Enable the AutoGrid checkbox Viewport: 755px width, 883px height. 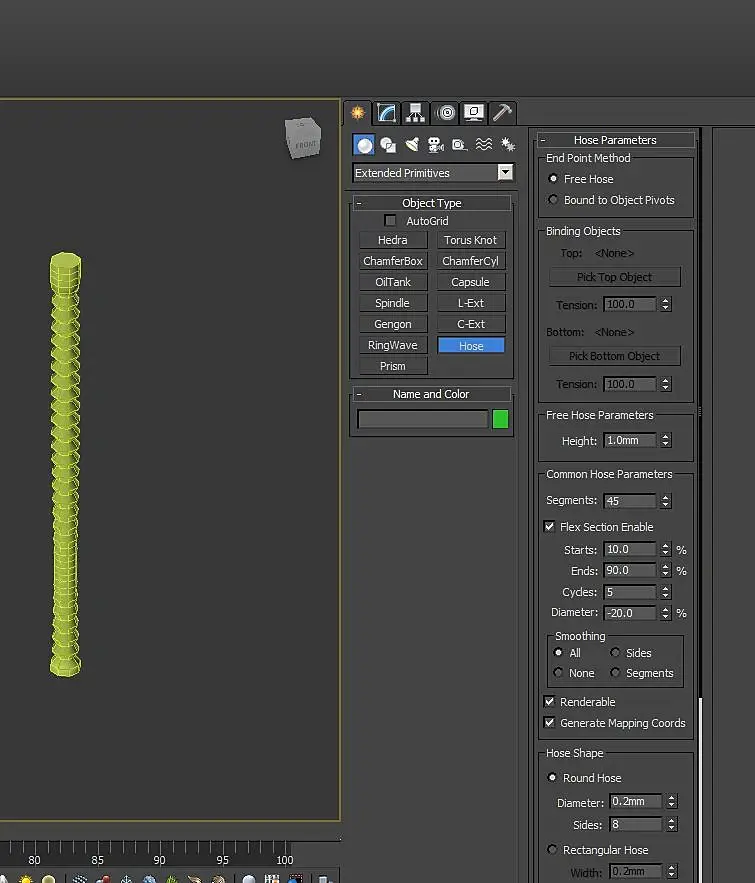pos(391,221)
